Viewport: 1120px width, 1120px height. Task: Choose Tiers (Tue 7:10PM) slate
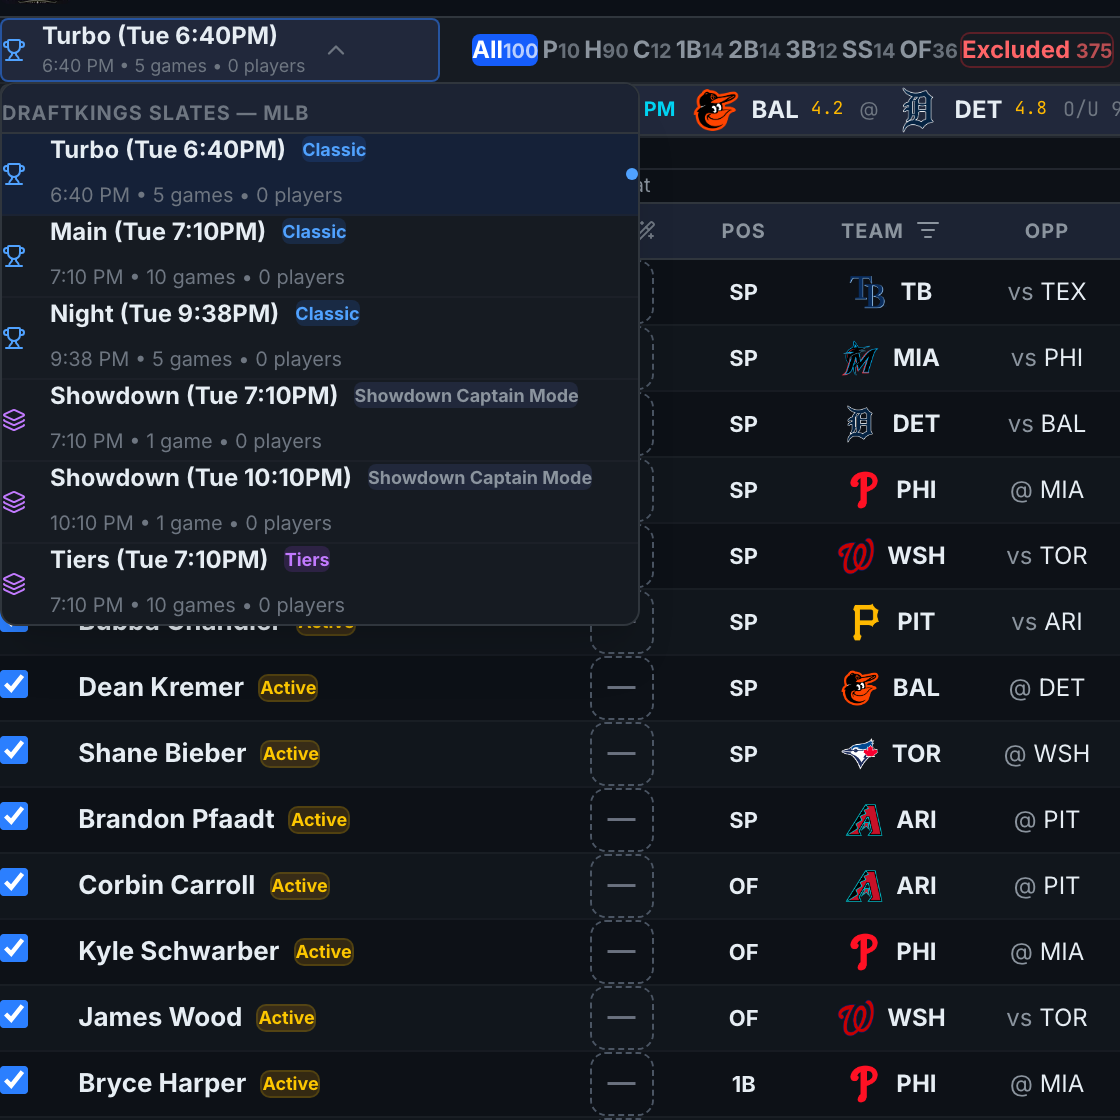(319, 584)
